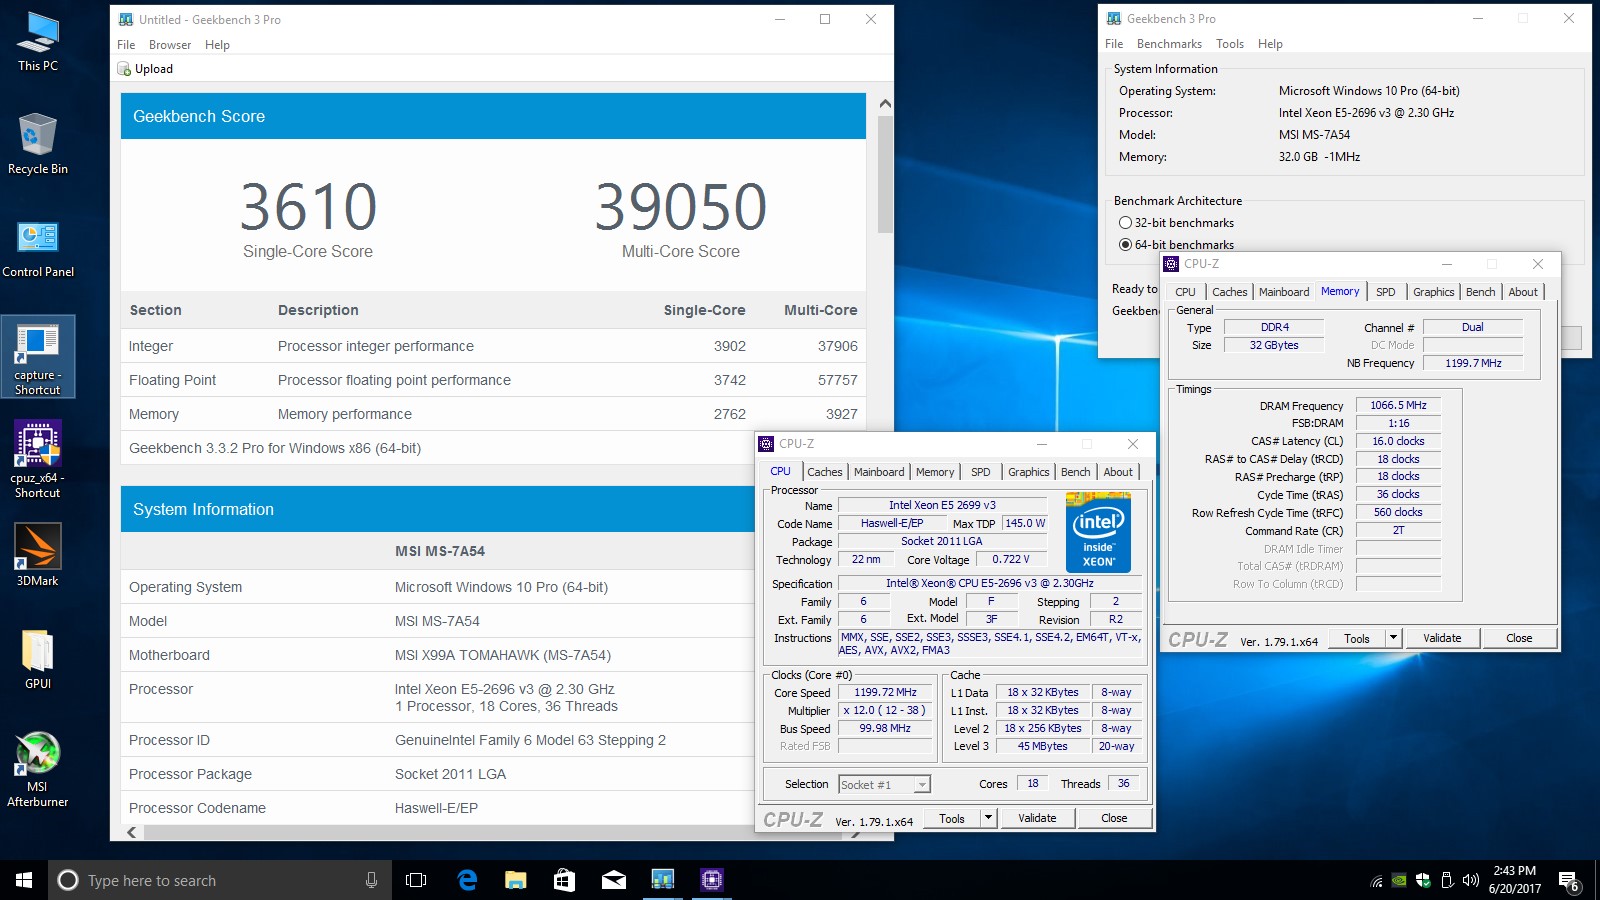The height and width of the screenshot is (900, 1600).
Task: Click the volume icon in system tray
Action: [1470, 881]
